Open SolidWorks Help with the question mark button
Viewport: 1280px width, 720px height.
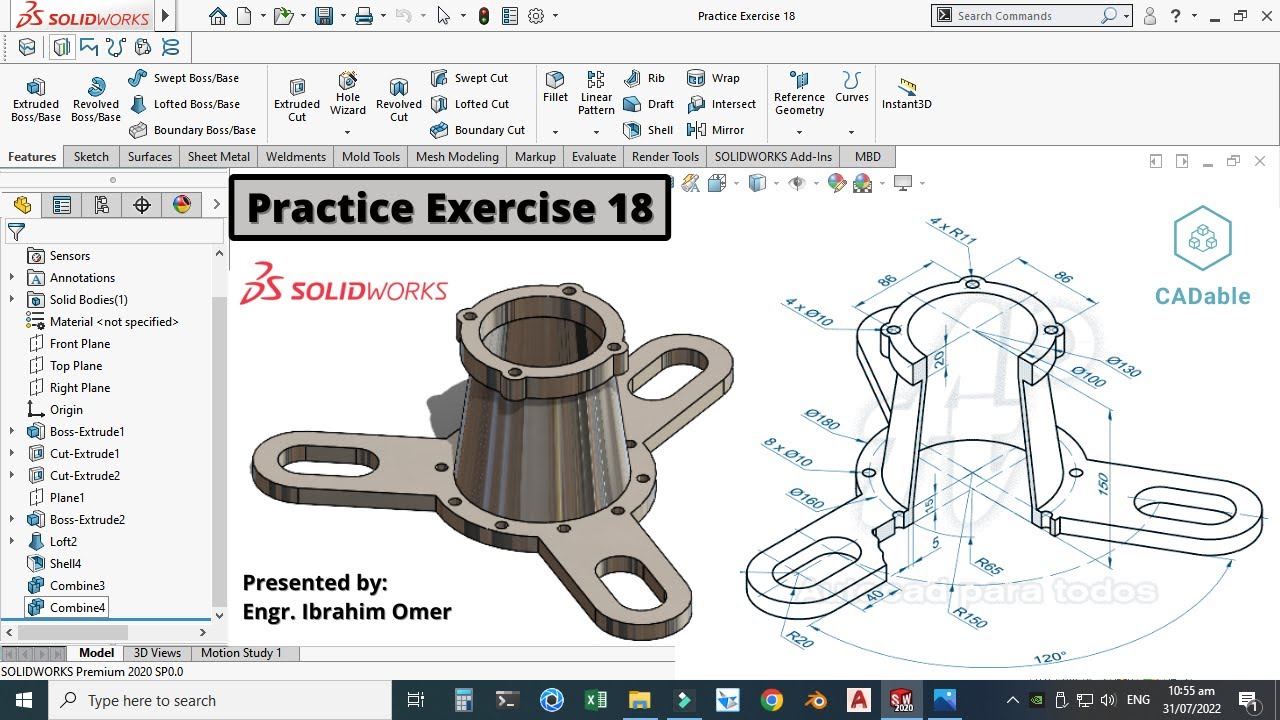1175,16
